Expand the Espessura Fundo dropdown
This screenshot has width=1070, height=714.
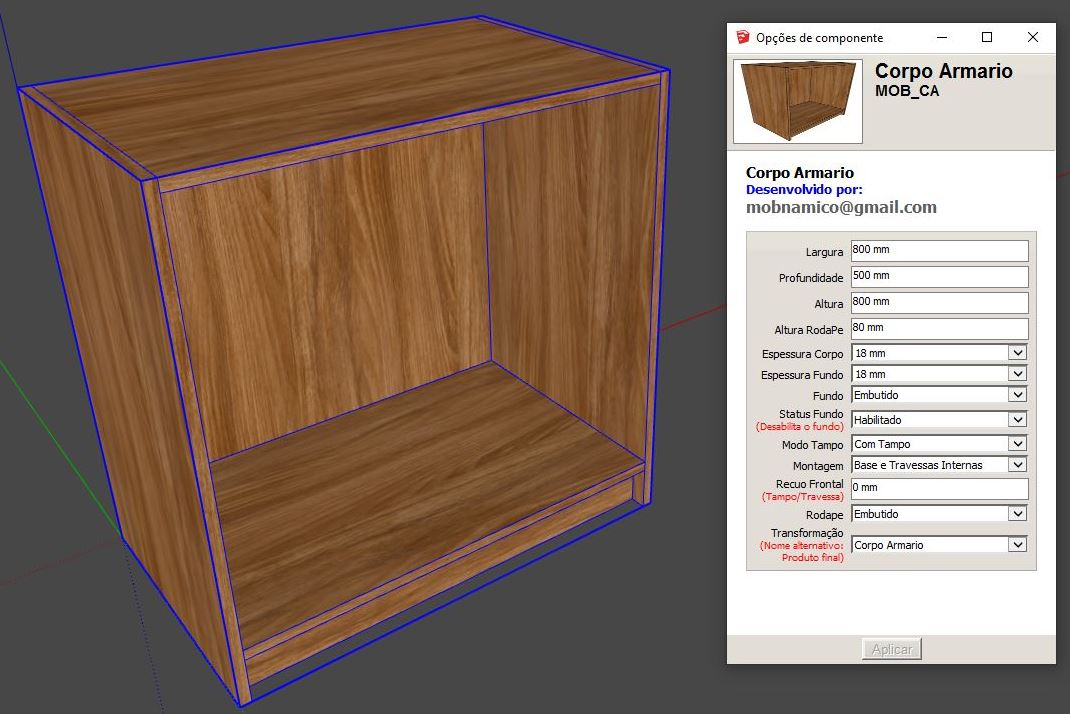pos(1017,374)
